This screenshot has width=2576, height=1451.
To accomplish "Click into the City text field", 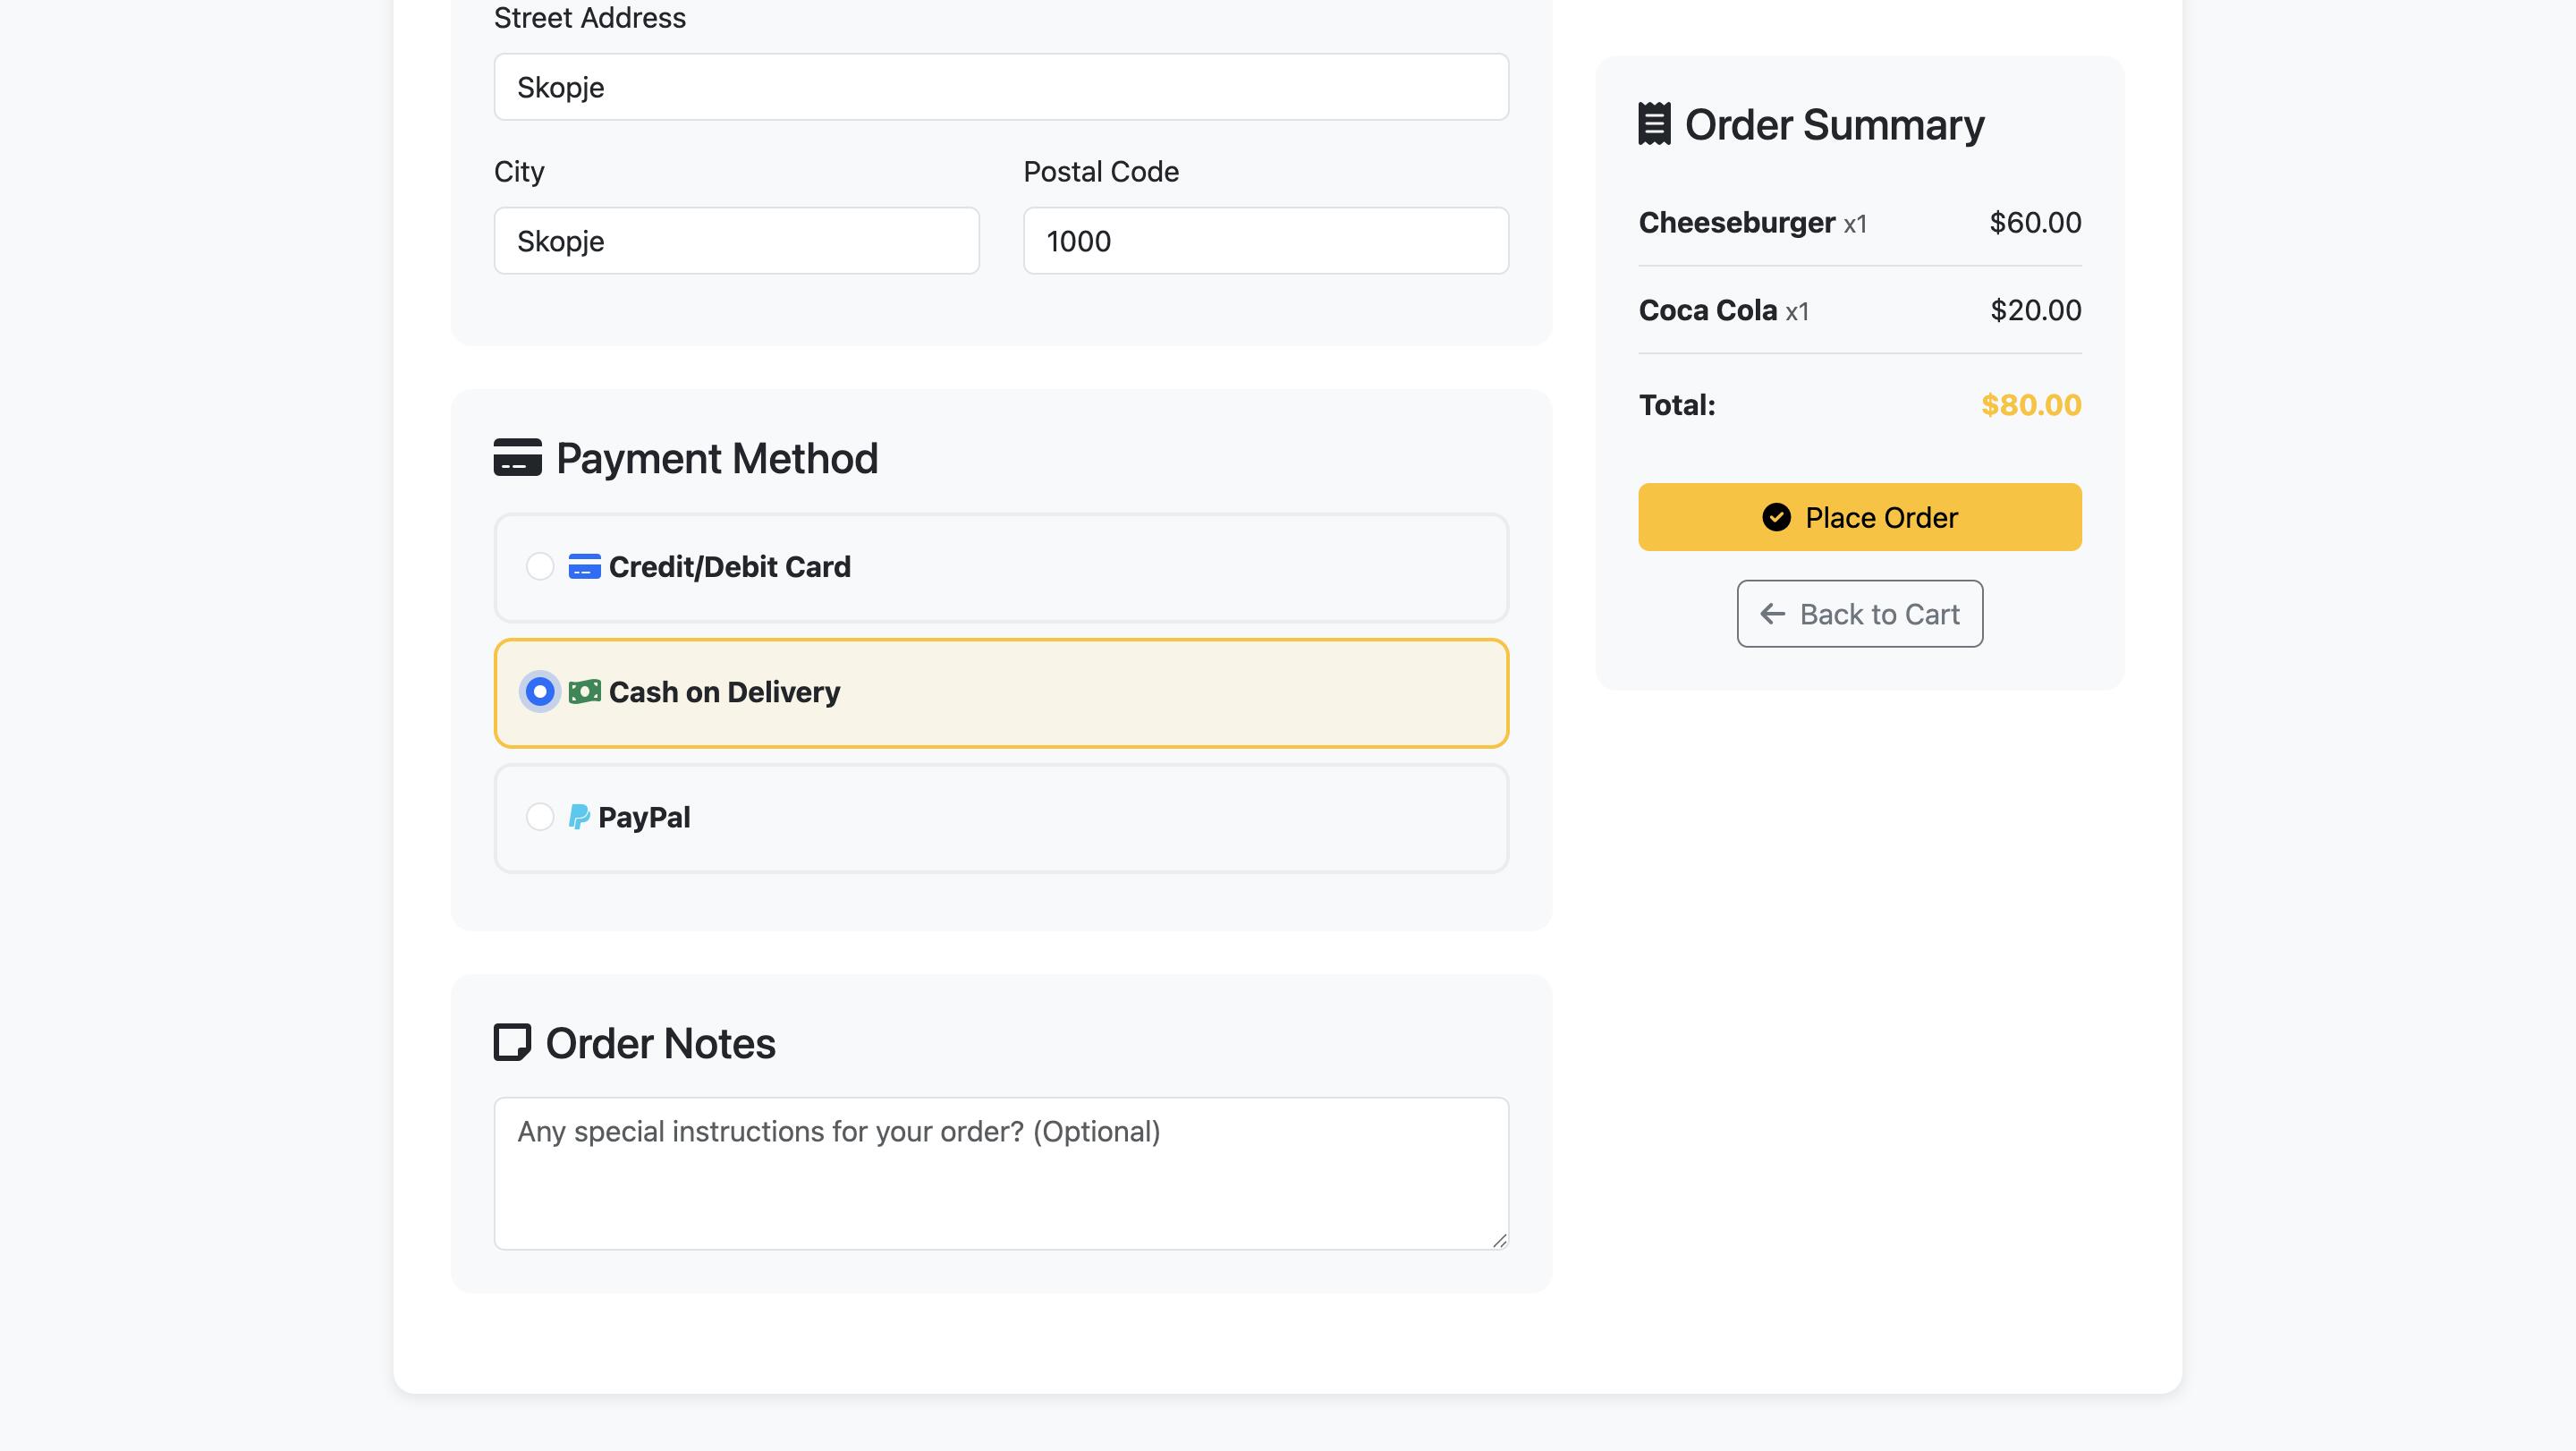I will [736, 241].
